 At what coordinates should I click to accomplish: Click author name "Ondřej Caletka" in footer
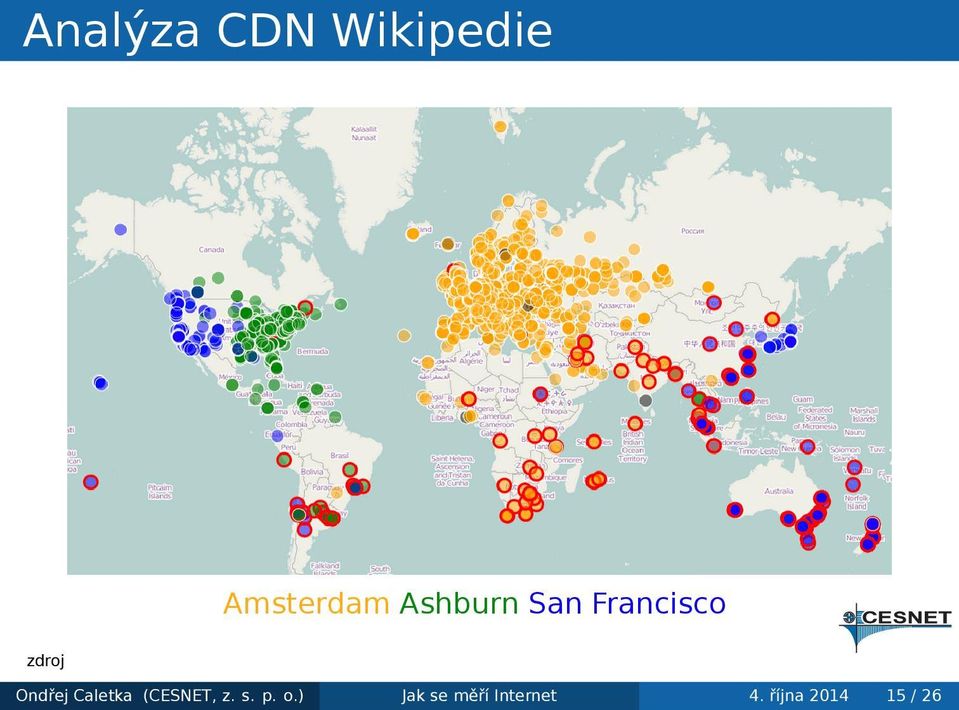73,695
